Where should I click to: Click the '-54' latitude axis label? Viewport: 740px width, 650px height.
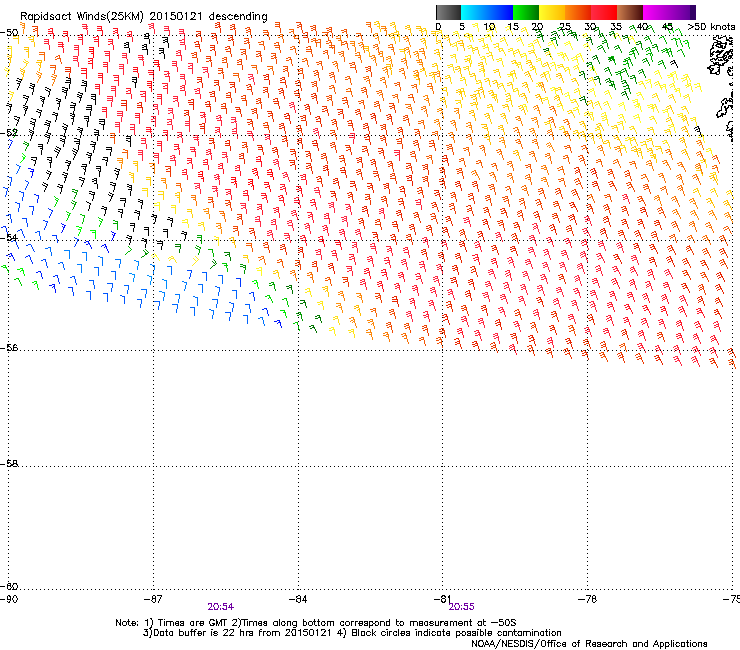pos(9,237)
